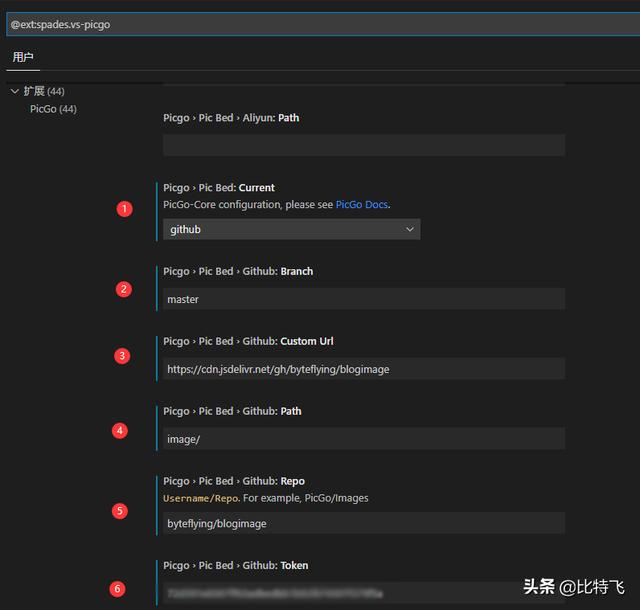Click the Aliyun Path input field

click(364, 145)
